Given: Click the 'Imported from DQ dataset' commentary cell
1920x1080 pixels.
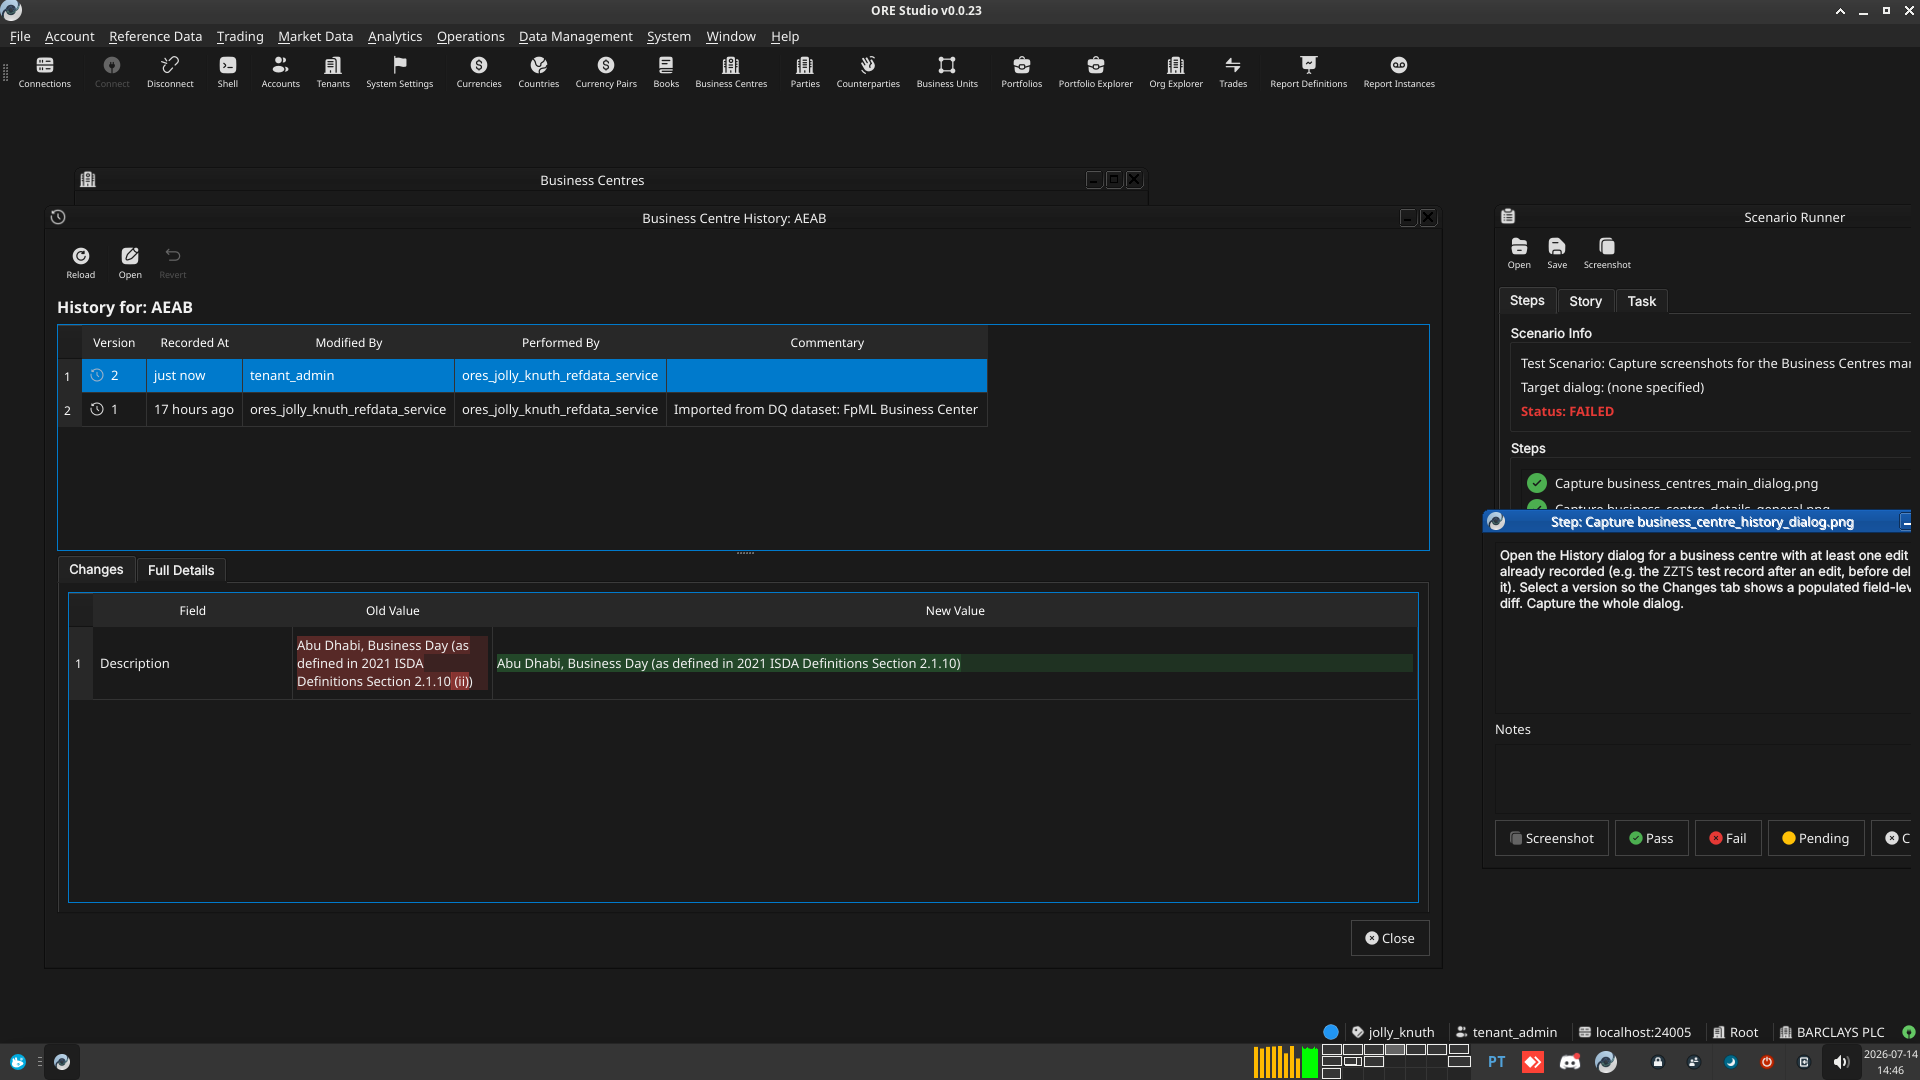Looking at the screenshot, I should pos(826,409).
